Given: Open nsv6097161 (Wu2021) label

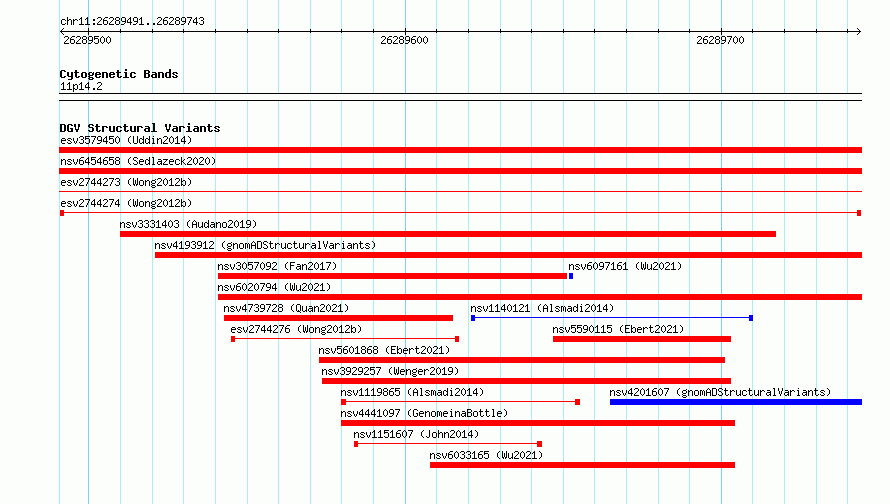Looking at the screenshot, I should pos(625,266).
